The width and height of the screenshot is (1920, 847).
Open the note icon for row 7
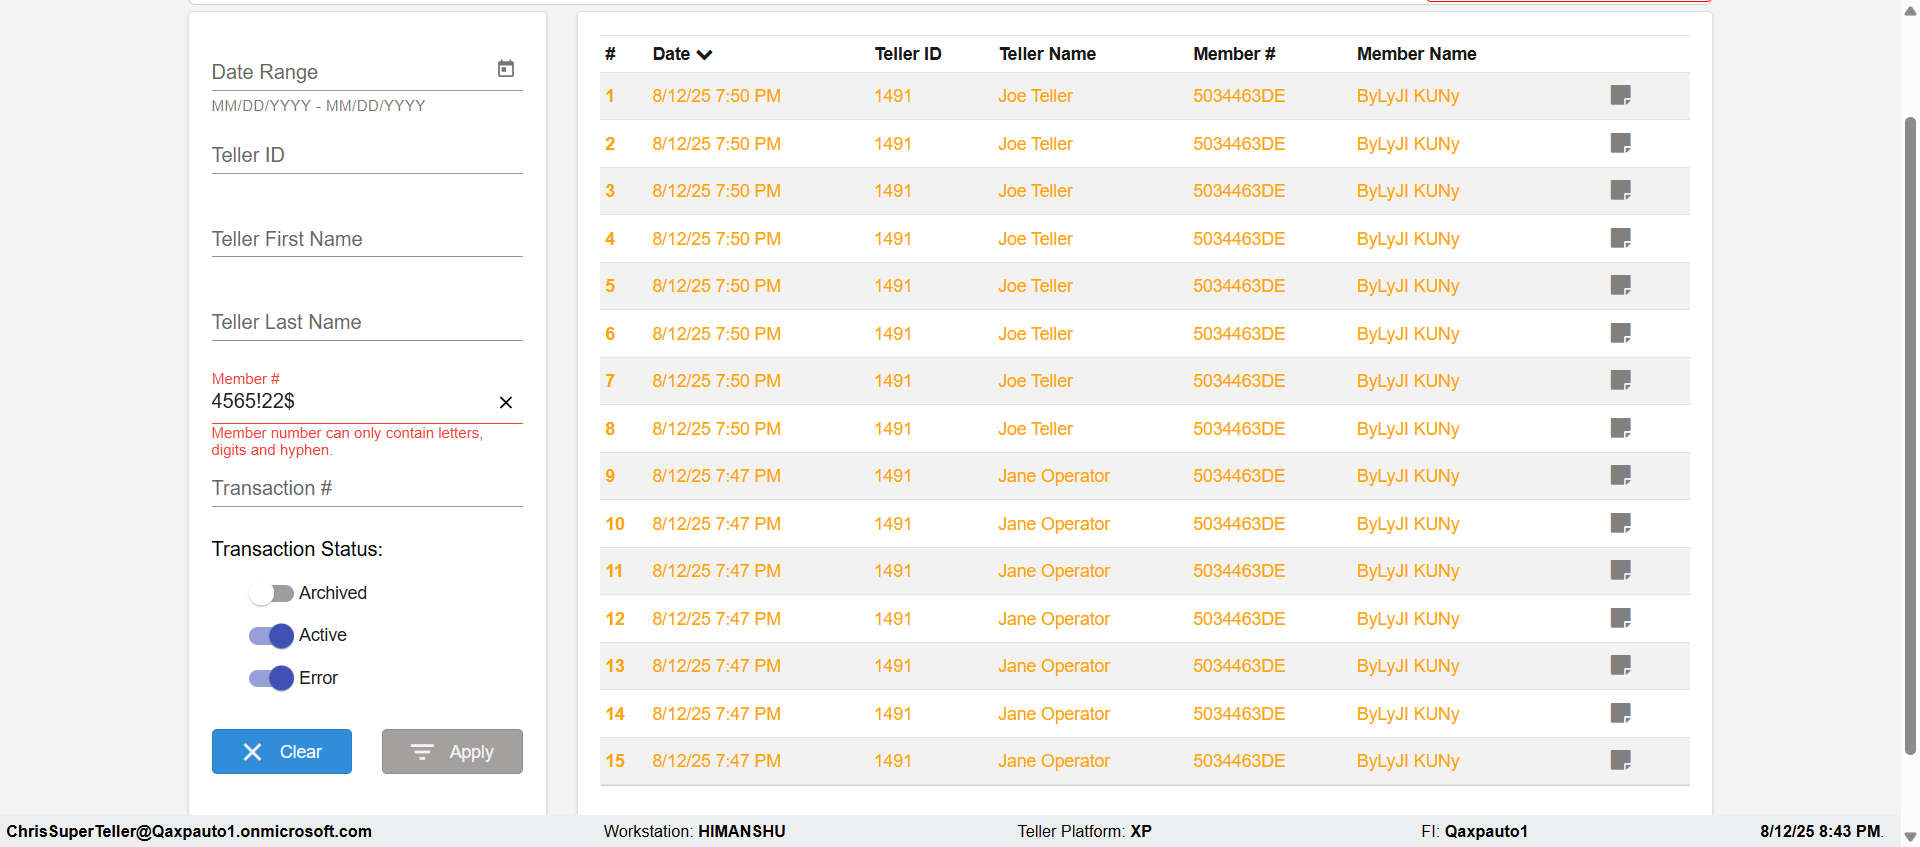(1620, 381)
